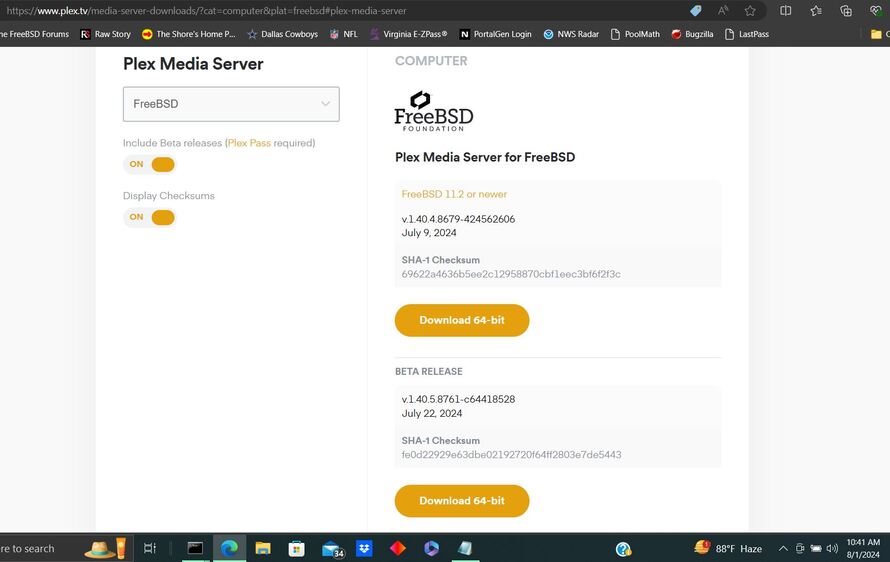
Task: Show hidden system tray icons
Action: pos(783,548)
